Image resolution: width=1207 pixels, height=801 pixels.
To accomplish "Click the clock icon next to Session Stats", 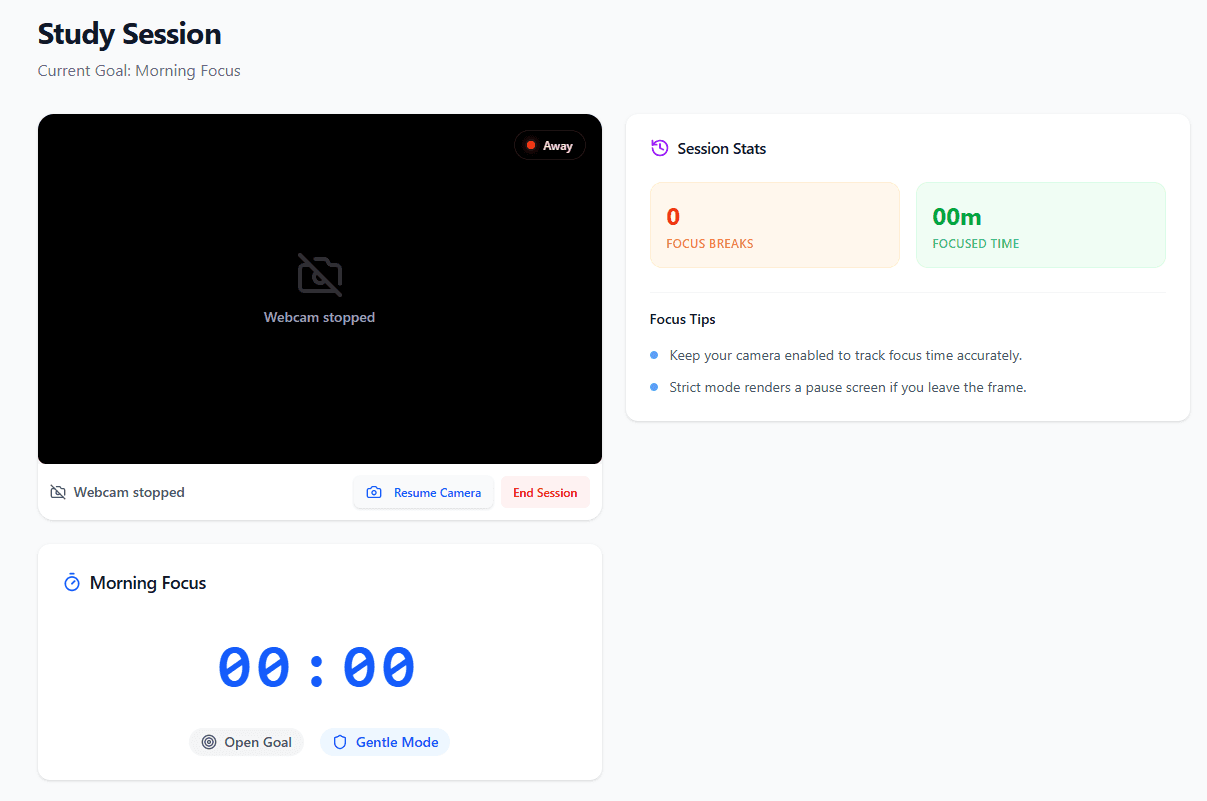I will [x=659, y=147].
